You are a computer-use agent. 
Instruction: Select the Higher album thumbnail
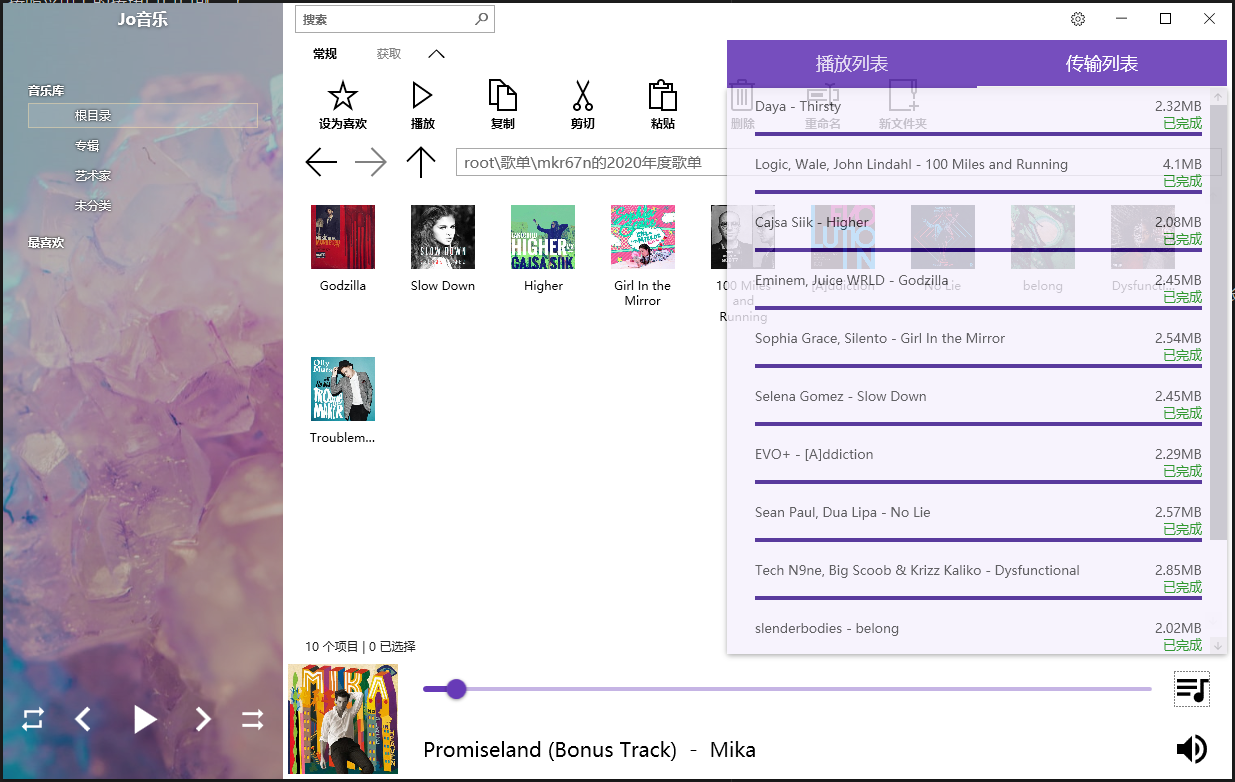tap(543, 237)
